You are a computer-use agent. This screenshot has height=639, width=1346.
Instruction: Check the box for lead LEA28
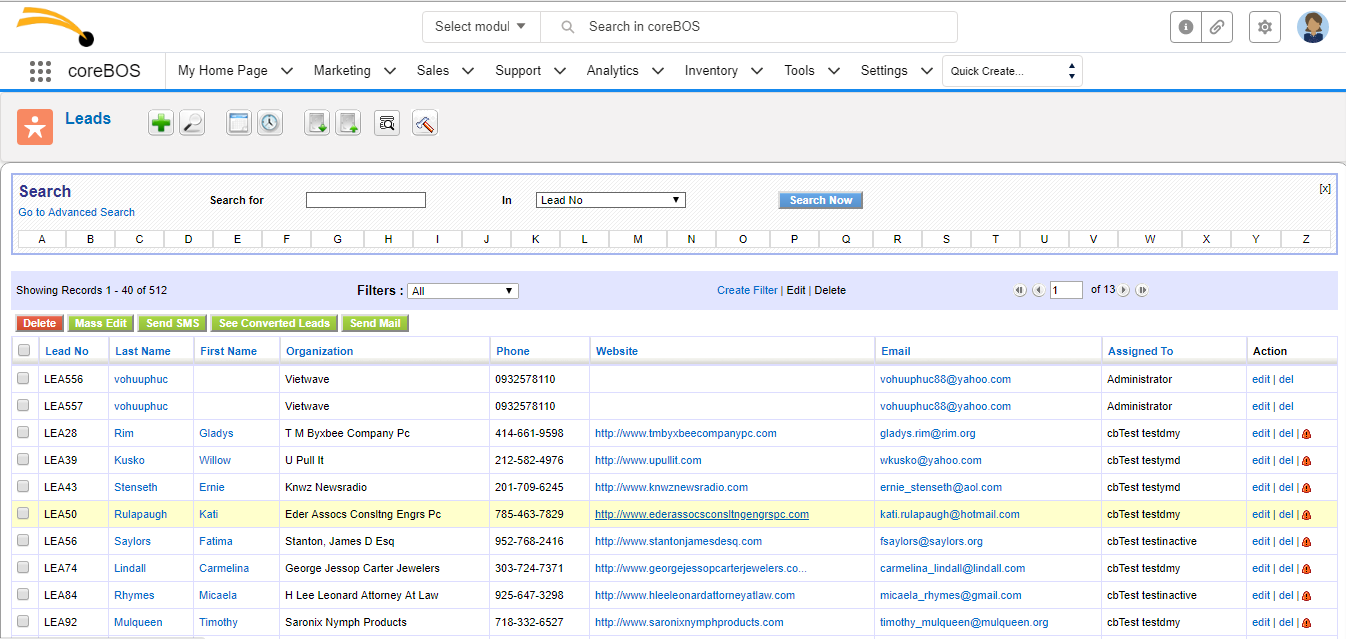click(x=23, y=433)
